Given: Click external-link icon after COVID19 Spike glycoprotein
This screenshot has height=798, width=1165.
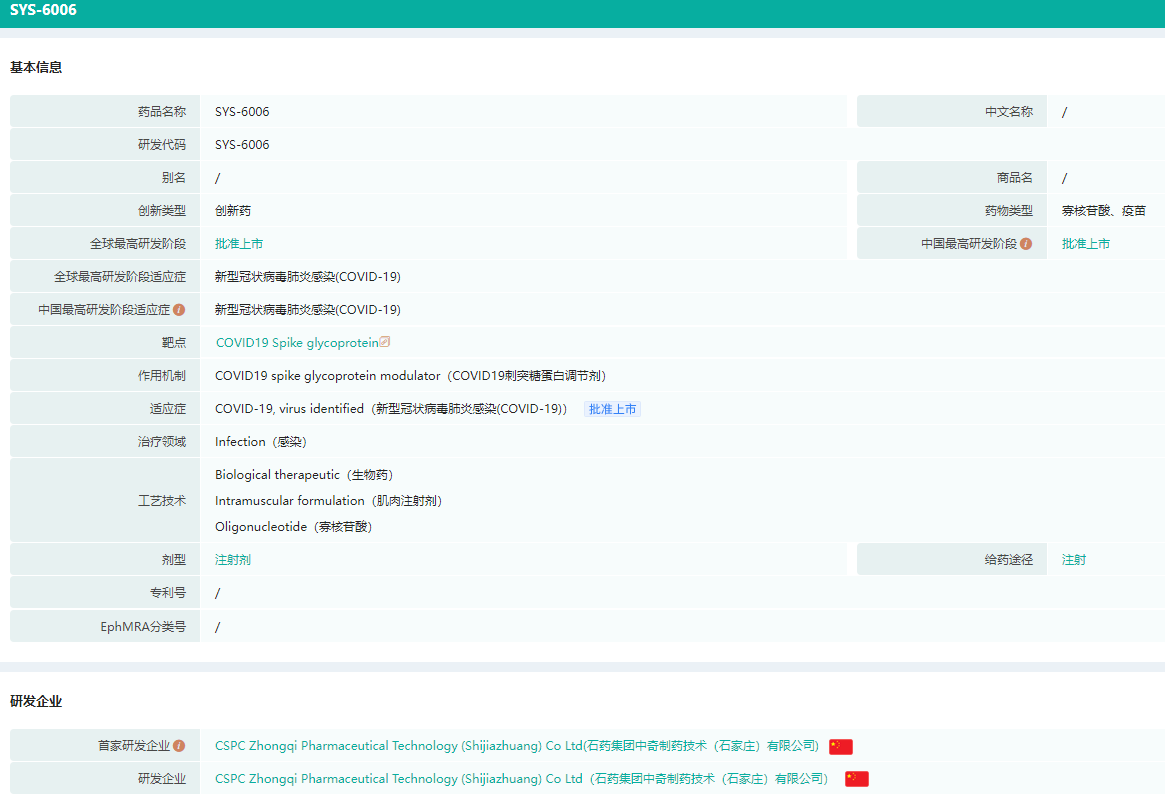Looking at the screenshot, I should click(x=385, y=342).
